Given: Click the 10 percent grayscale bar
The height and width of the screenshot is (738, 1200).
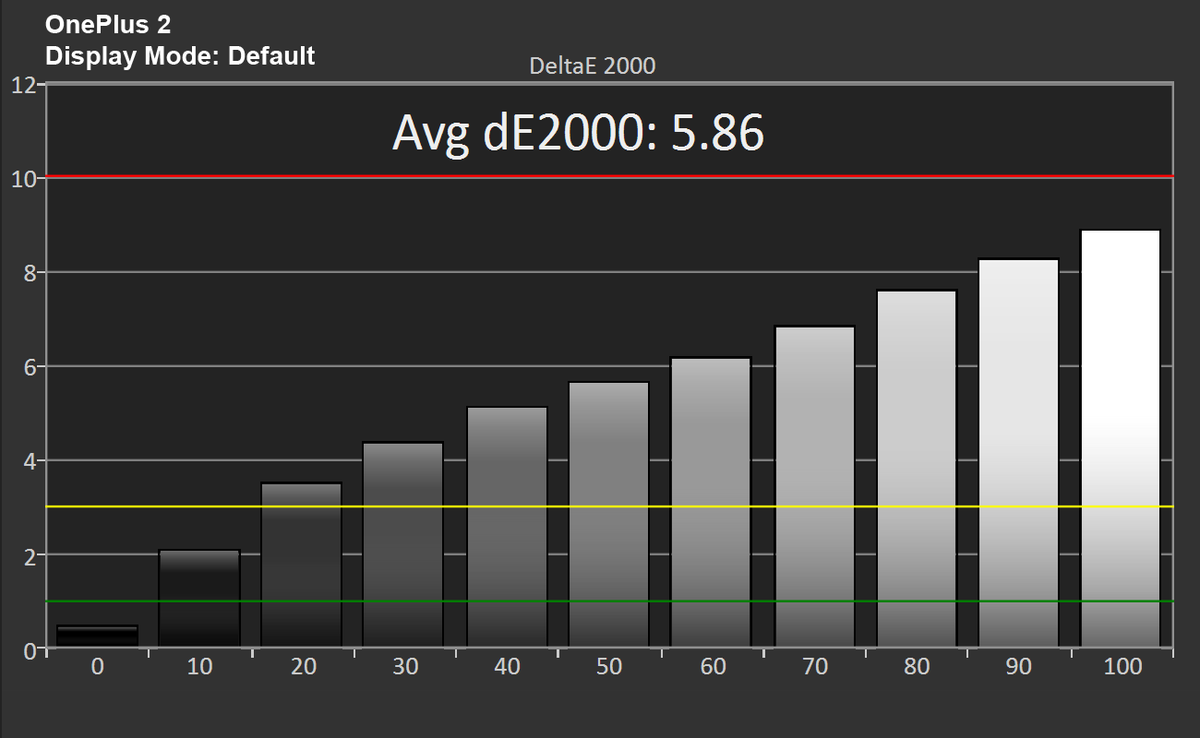Looking at the screenshot, I should [x=200, y=599].
